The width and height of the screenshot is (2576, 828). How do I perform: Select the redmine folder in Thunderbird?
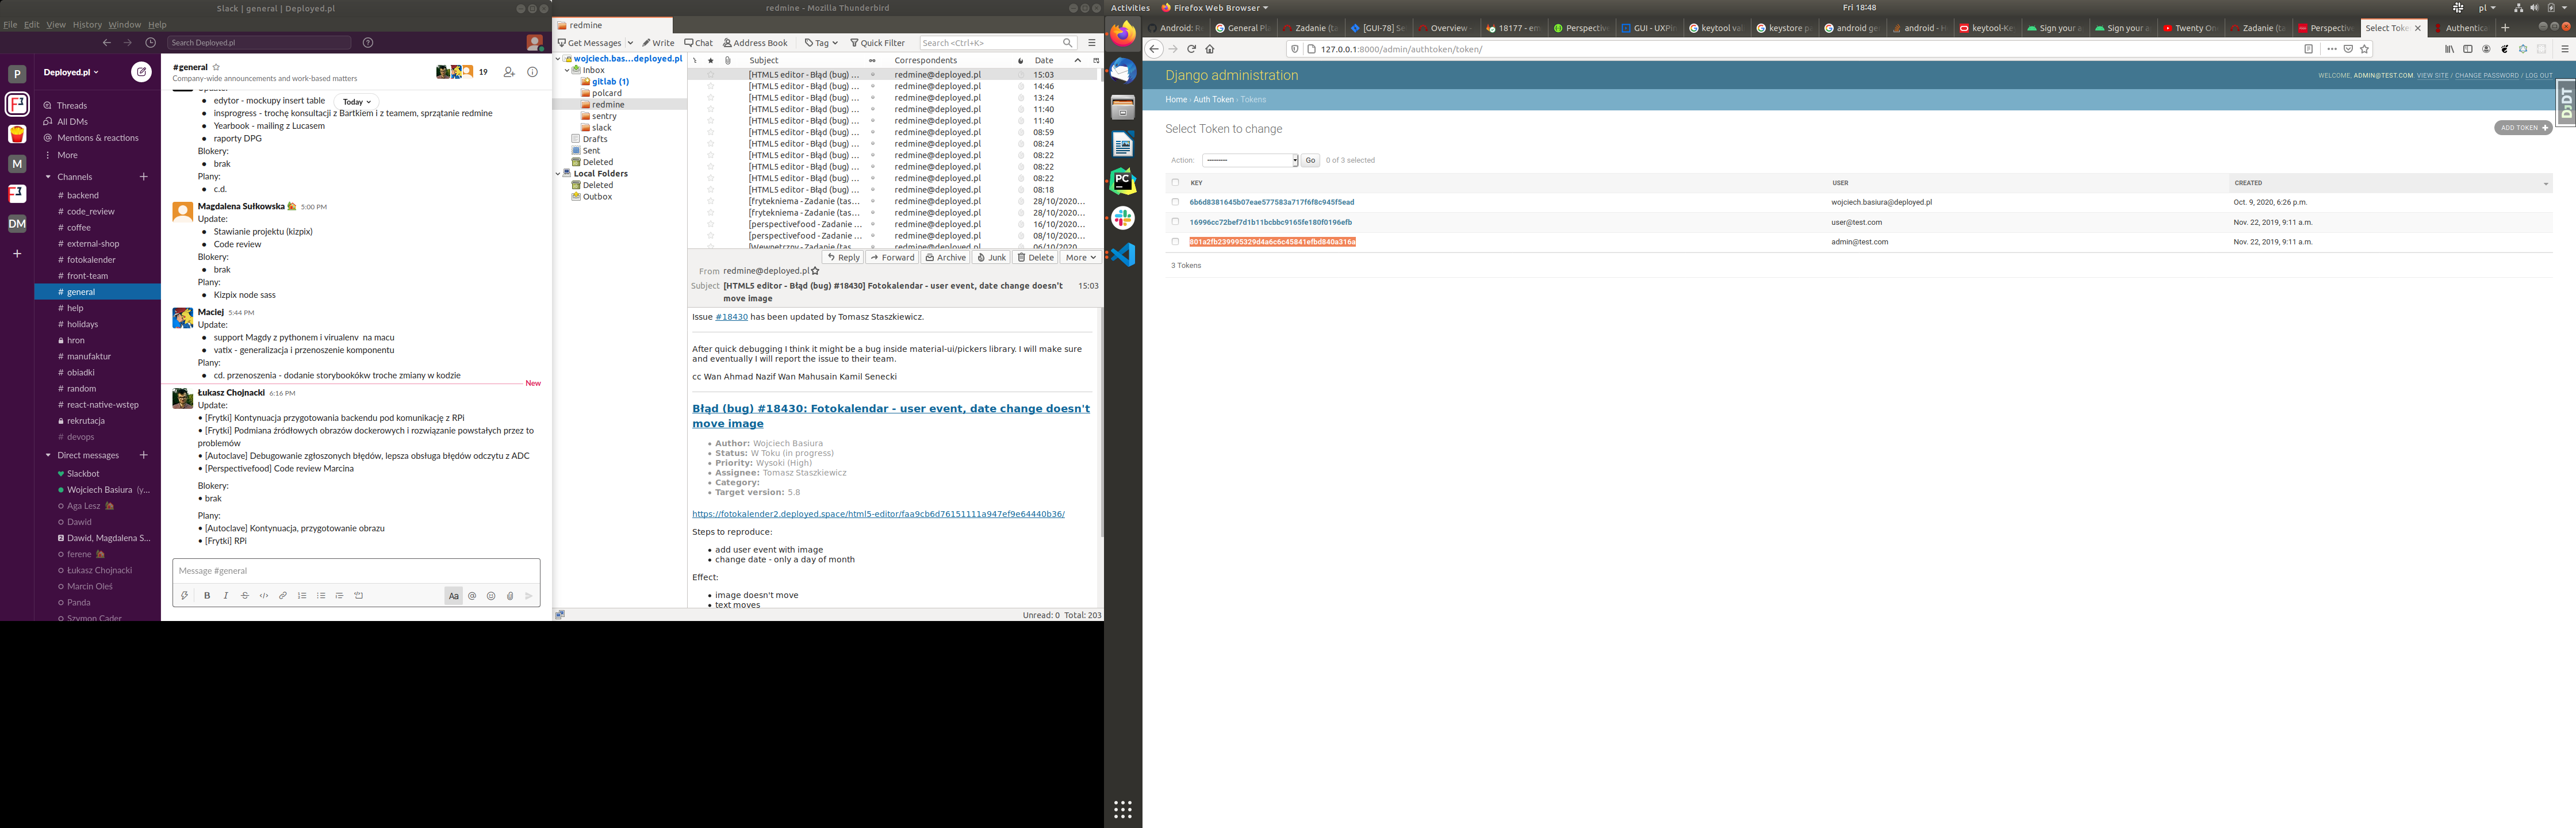pos(607,105)
